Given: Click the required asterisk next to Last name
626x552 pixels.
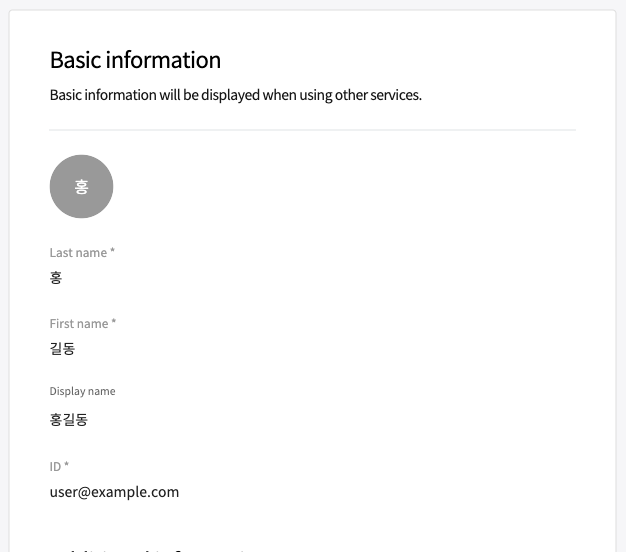Looking at the screenshot, I should [113, 253].
